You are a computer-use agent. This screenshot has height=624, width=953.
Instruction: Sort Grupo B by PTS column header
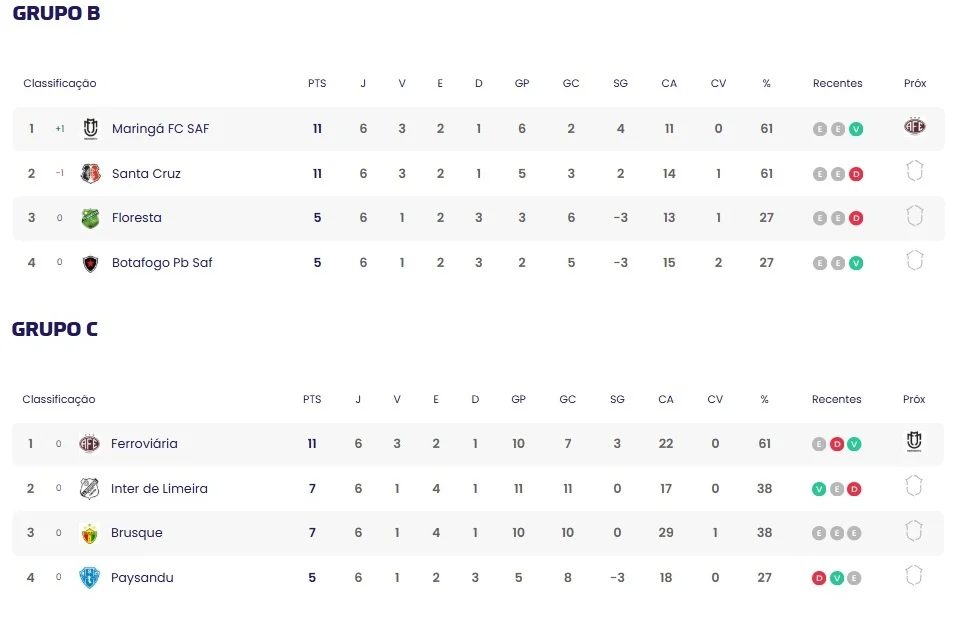[x=317, y=83]
